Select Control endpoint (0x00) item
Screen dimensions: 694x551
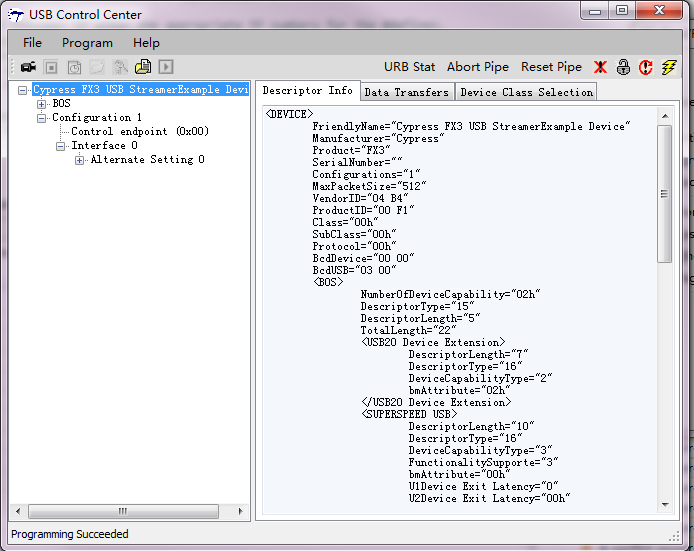click(140, 131)
